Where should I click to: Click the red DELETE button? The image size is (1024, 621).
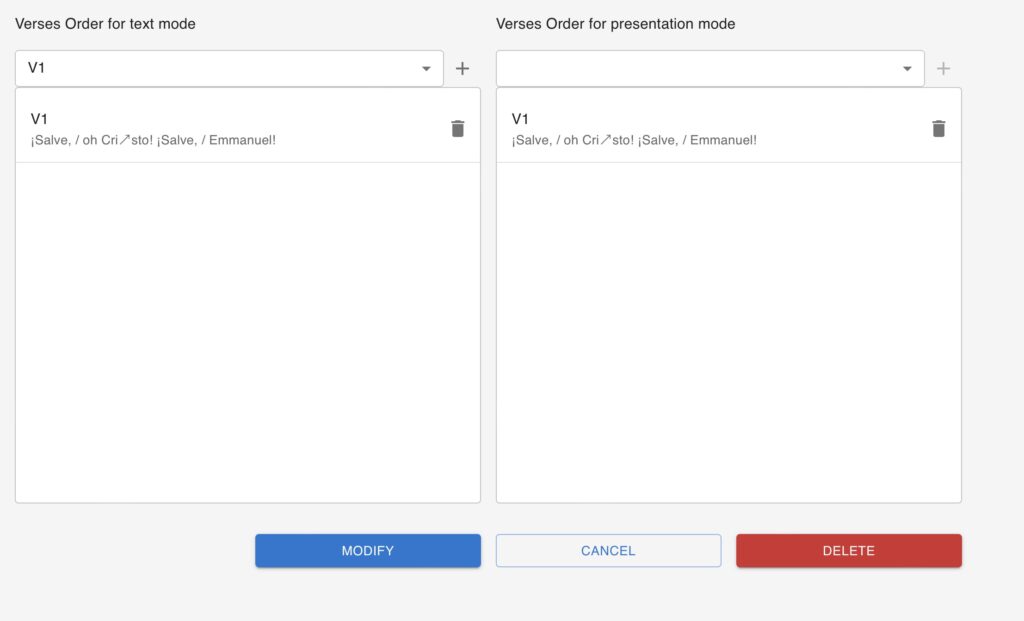click(848, 550)
